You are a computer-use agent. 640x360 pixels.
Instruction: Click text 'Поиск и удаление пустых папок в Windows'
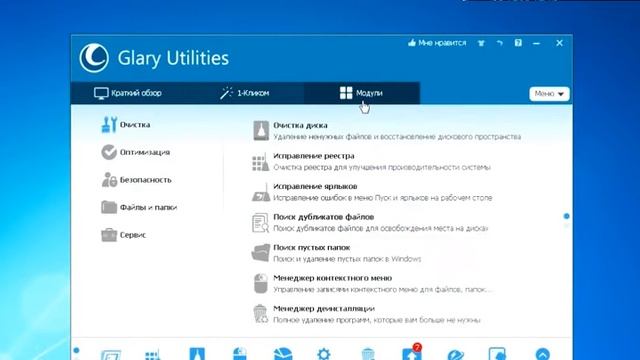[347, 259]
